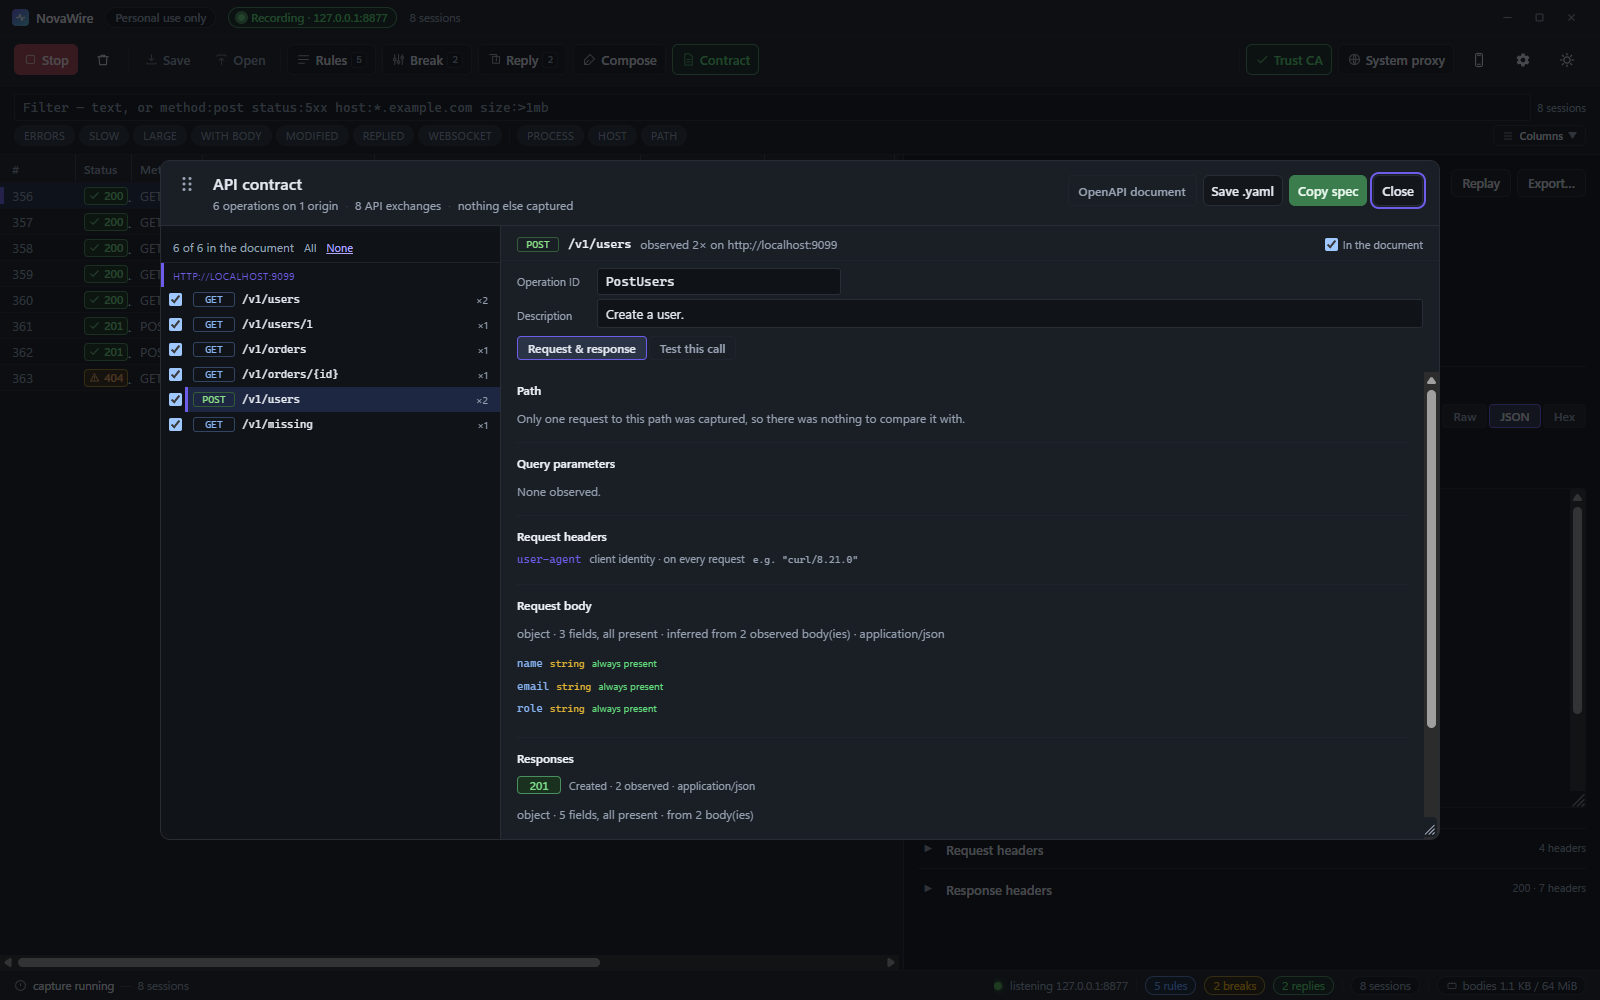Switch to the Test this call tab
The width and height of the screenshot is (1600, 1000).
(692, 349)
